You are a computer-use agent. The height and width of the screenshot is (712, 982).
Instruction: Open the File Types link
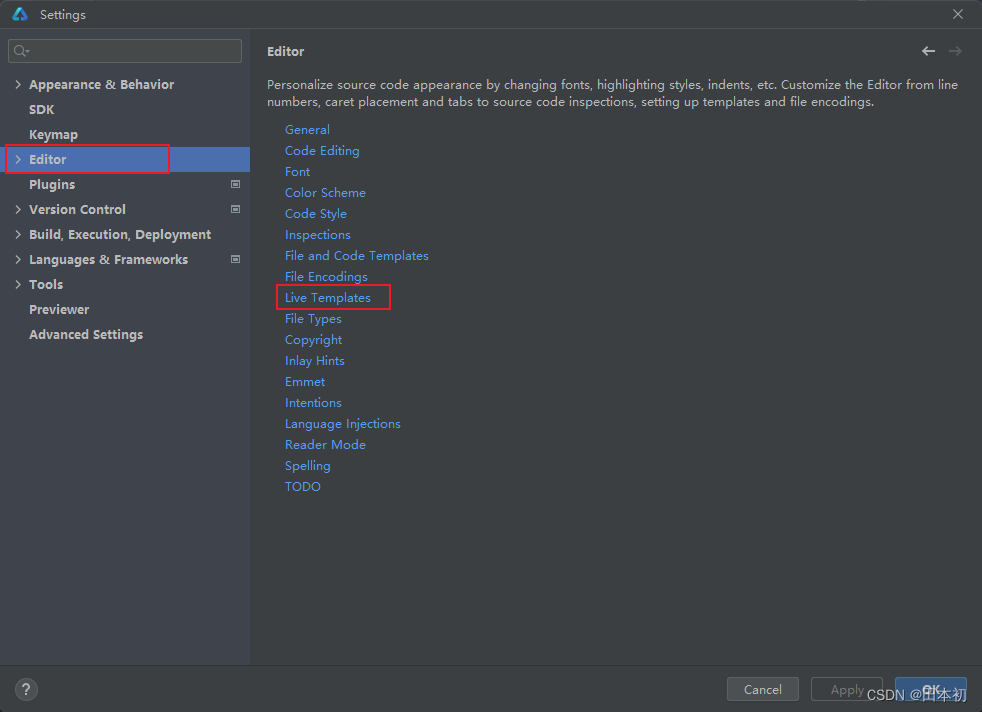(313, 319)
